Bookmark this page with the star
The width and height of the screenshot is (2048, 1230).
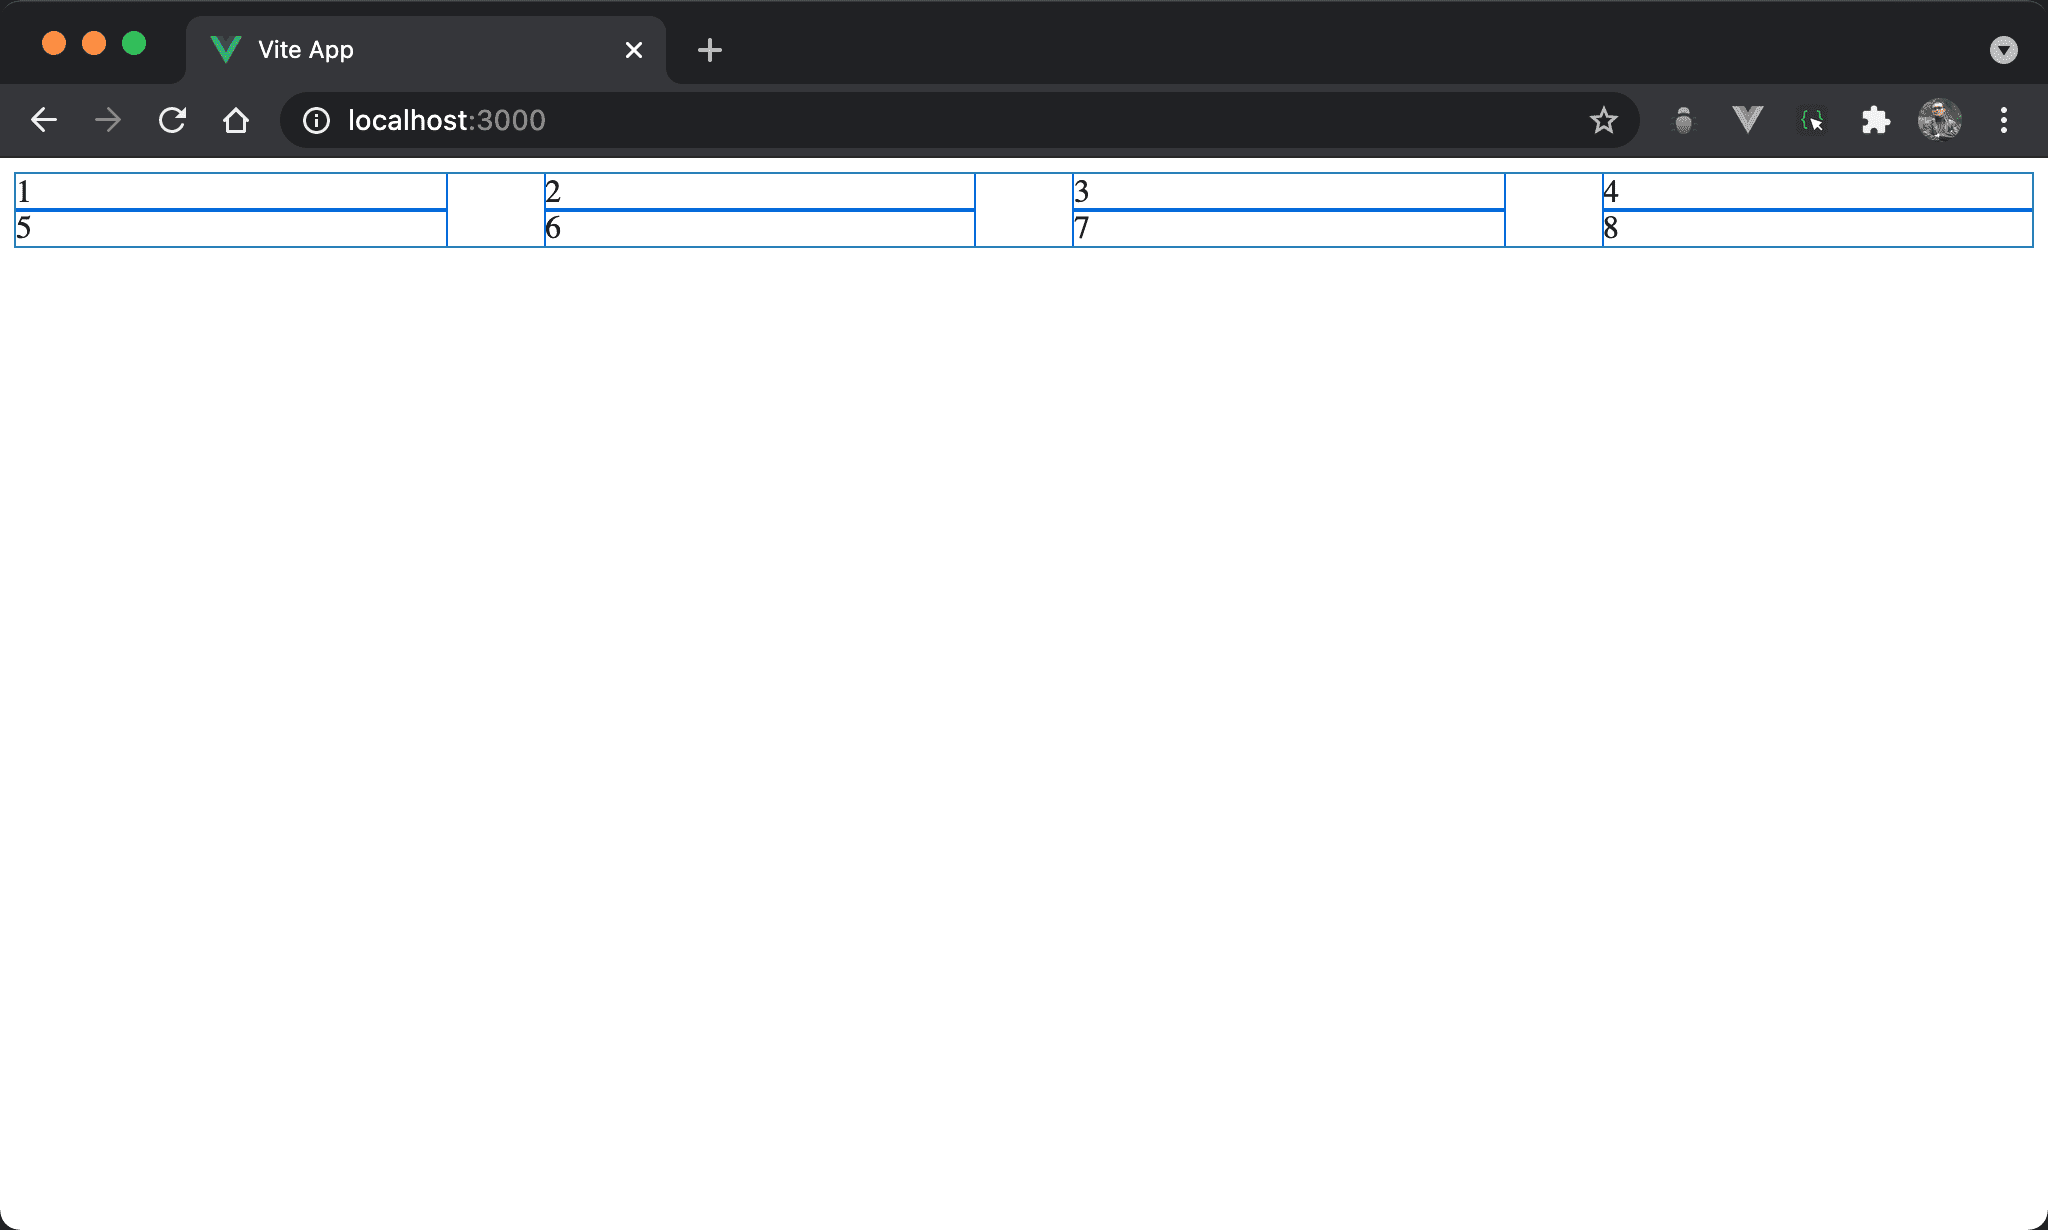click(x=1603, y=121)
